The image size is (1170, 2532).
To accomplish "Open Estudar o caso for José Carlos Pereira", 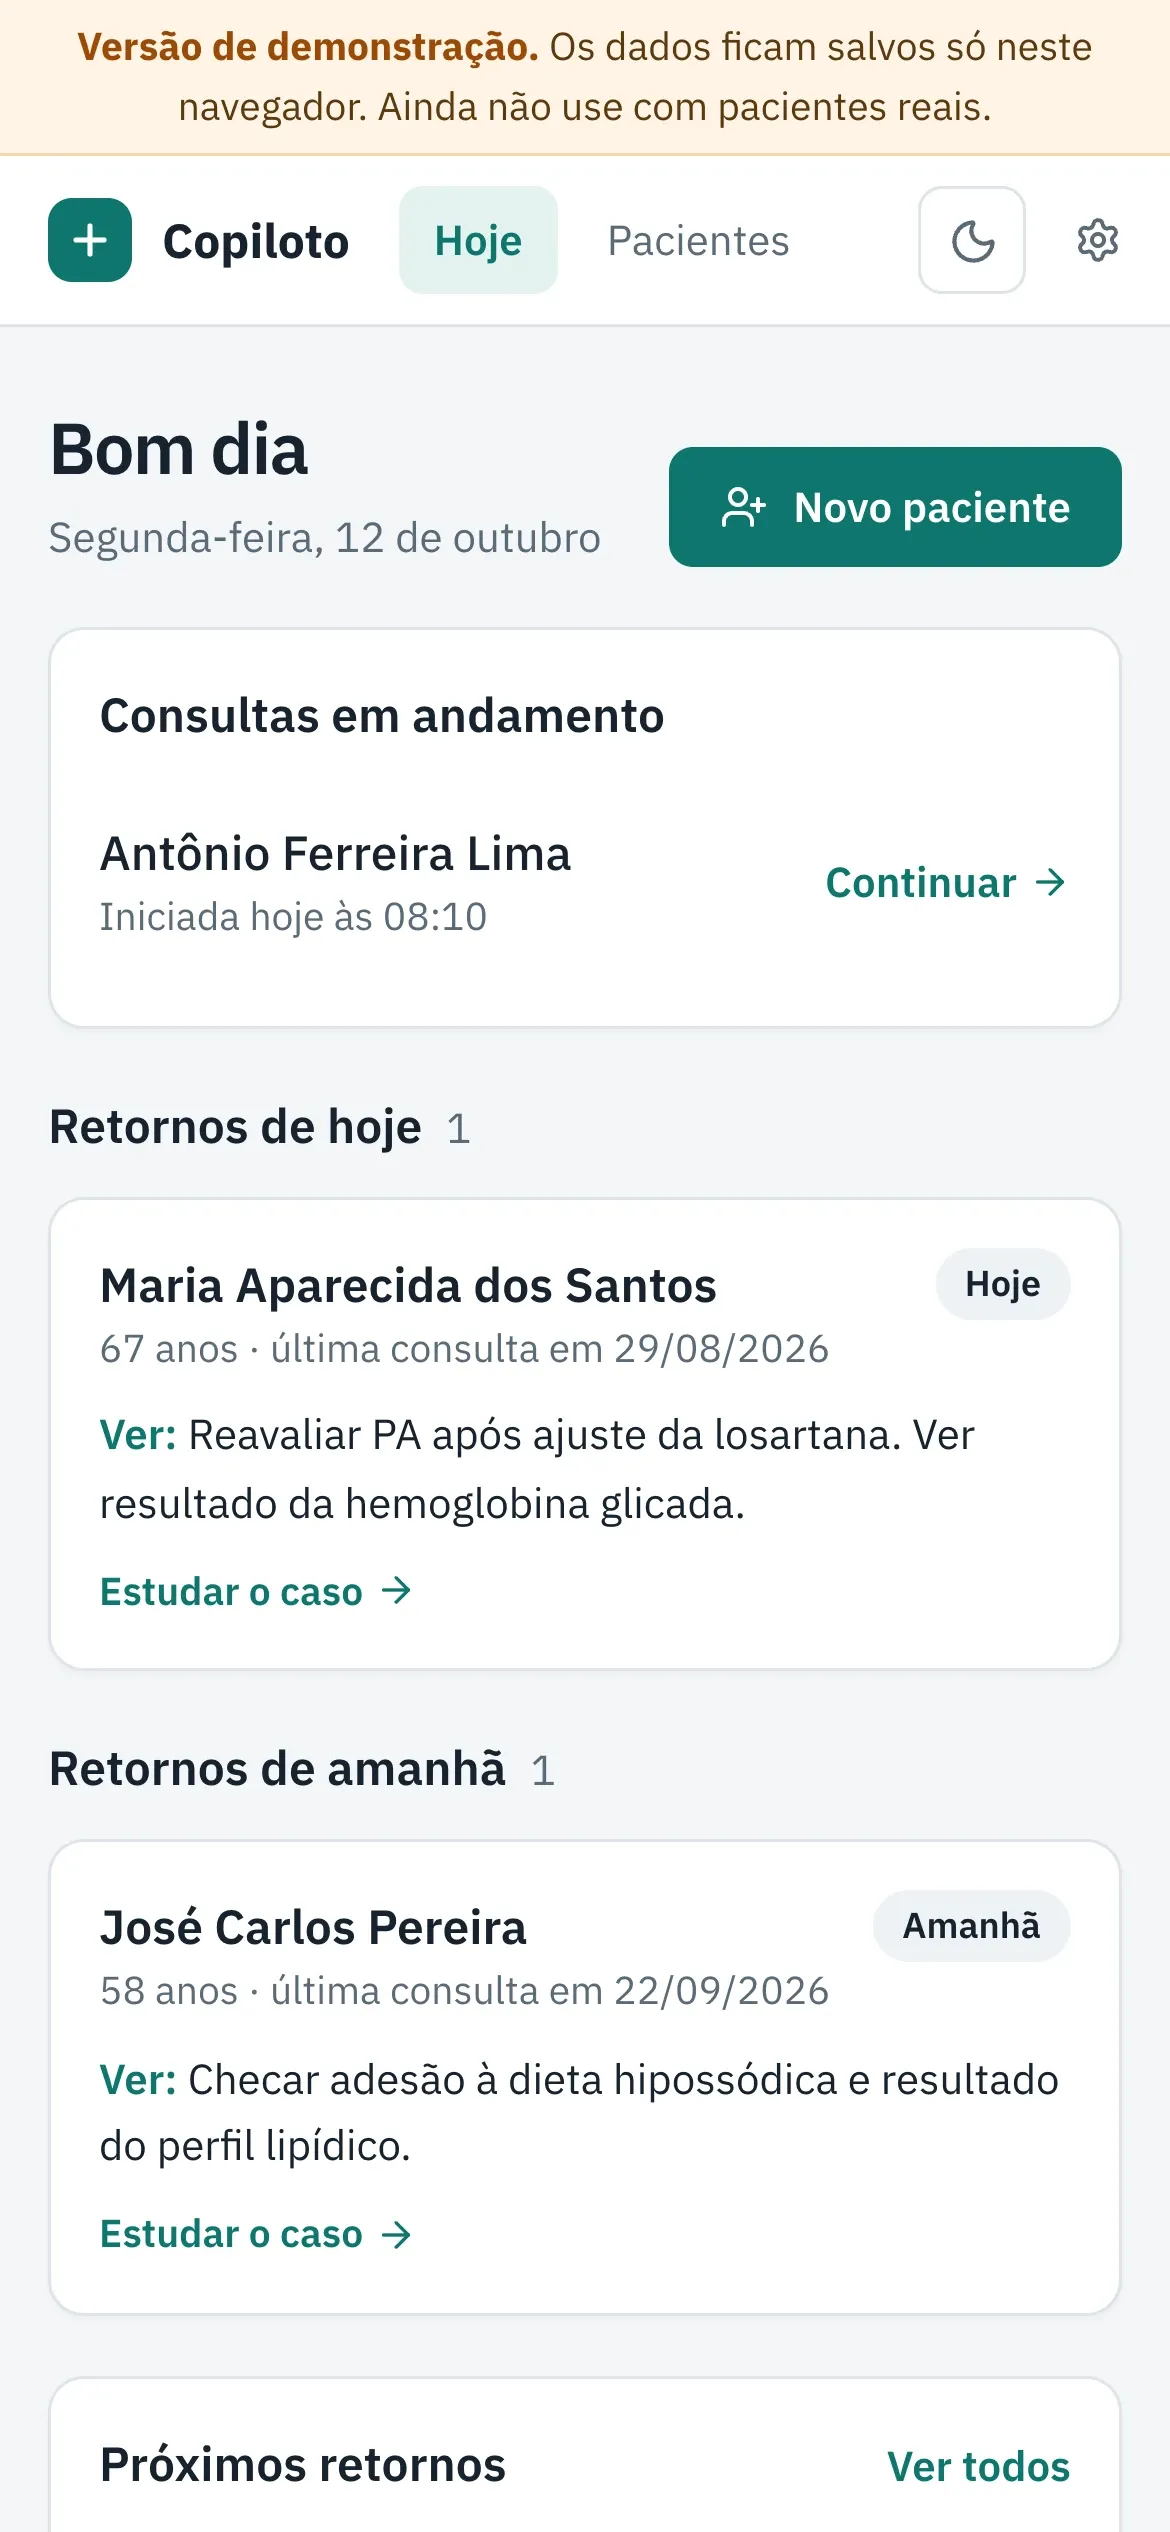I will point(256,2233).
